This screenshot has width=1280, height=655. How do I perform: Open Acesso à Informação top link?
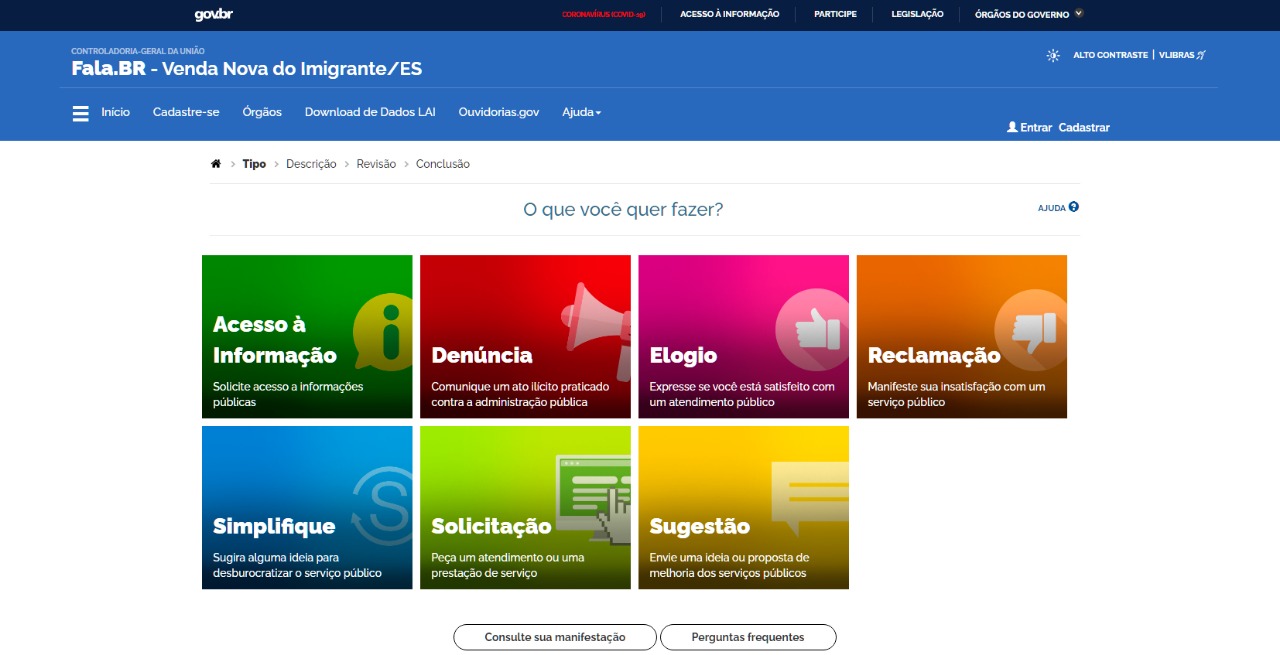tap(729, 14)
